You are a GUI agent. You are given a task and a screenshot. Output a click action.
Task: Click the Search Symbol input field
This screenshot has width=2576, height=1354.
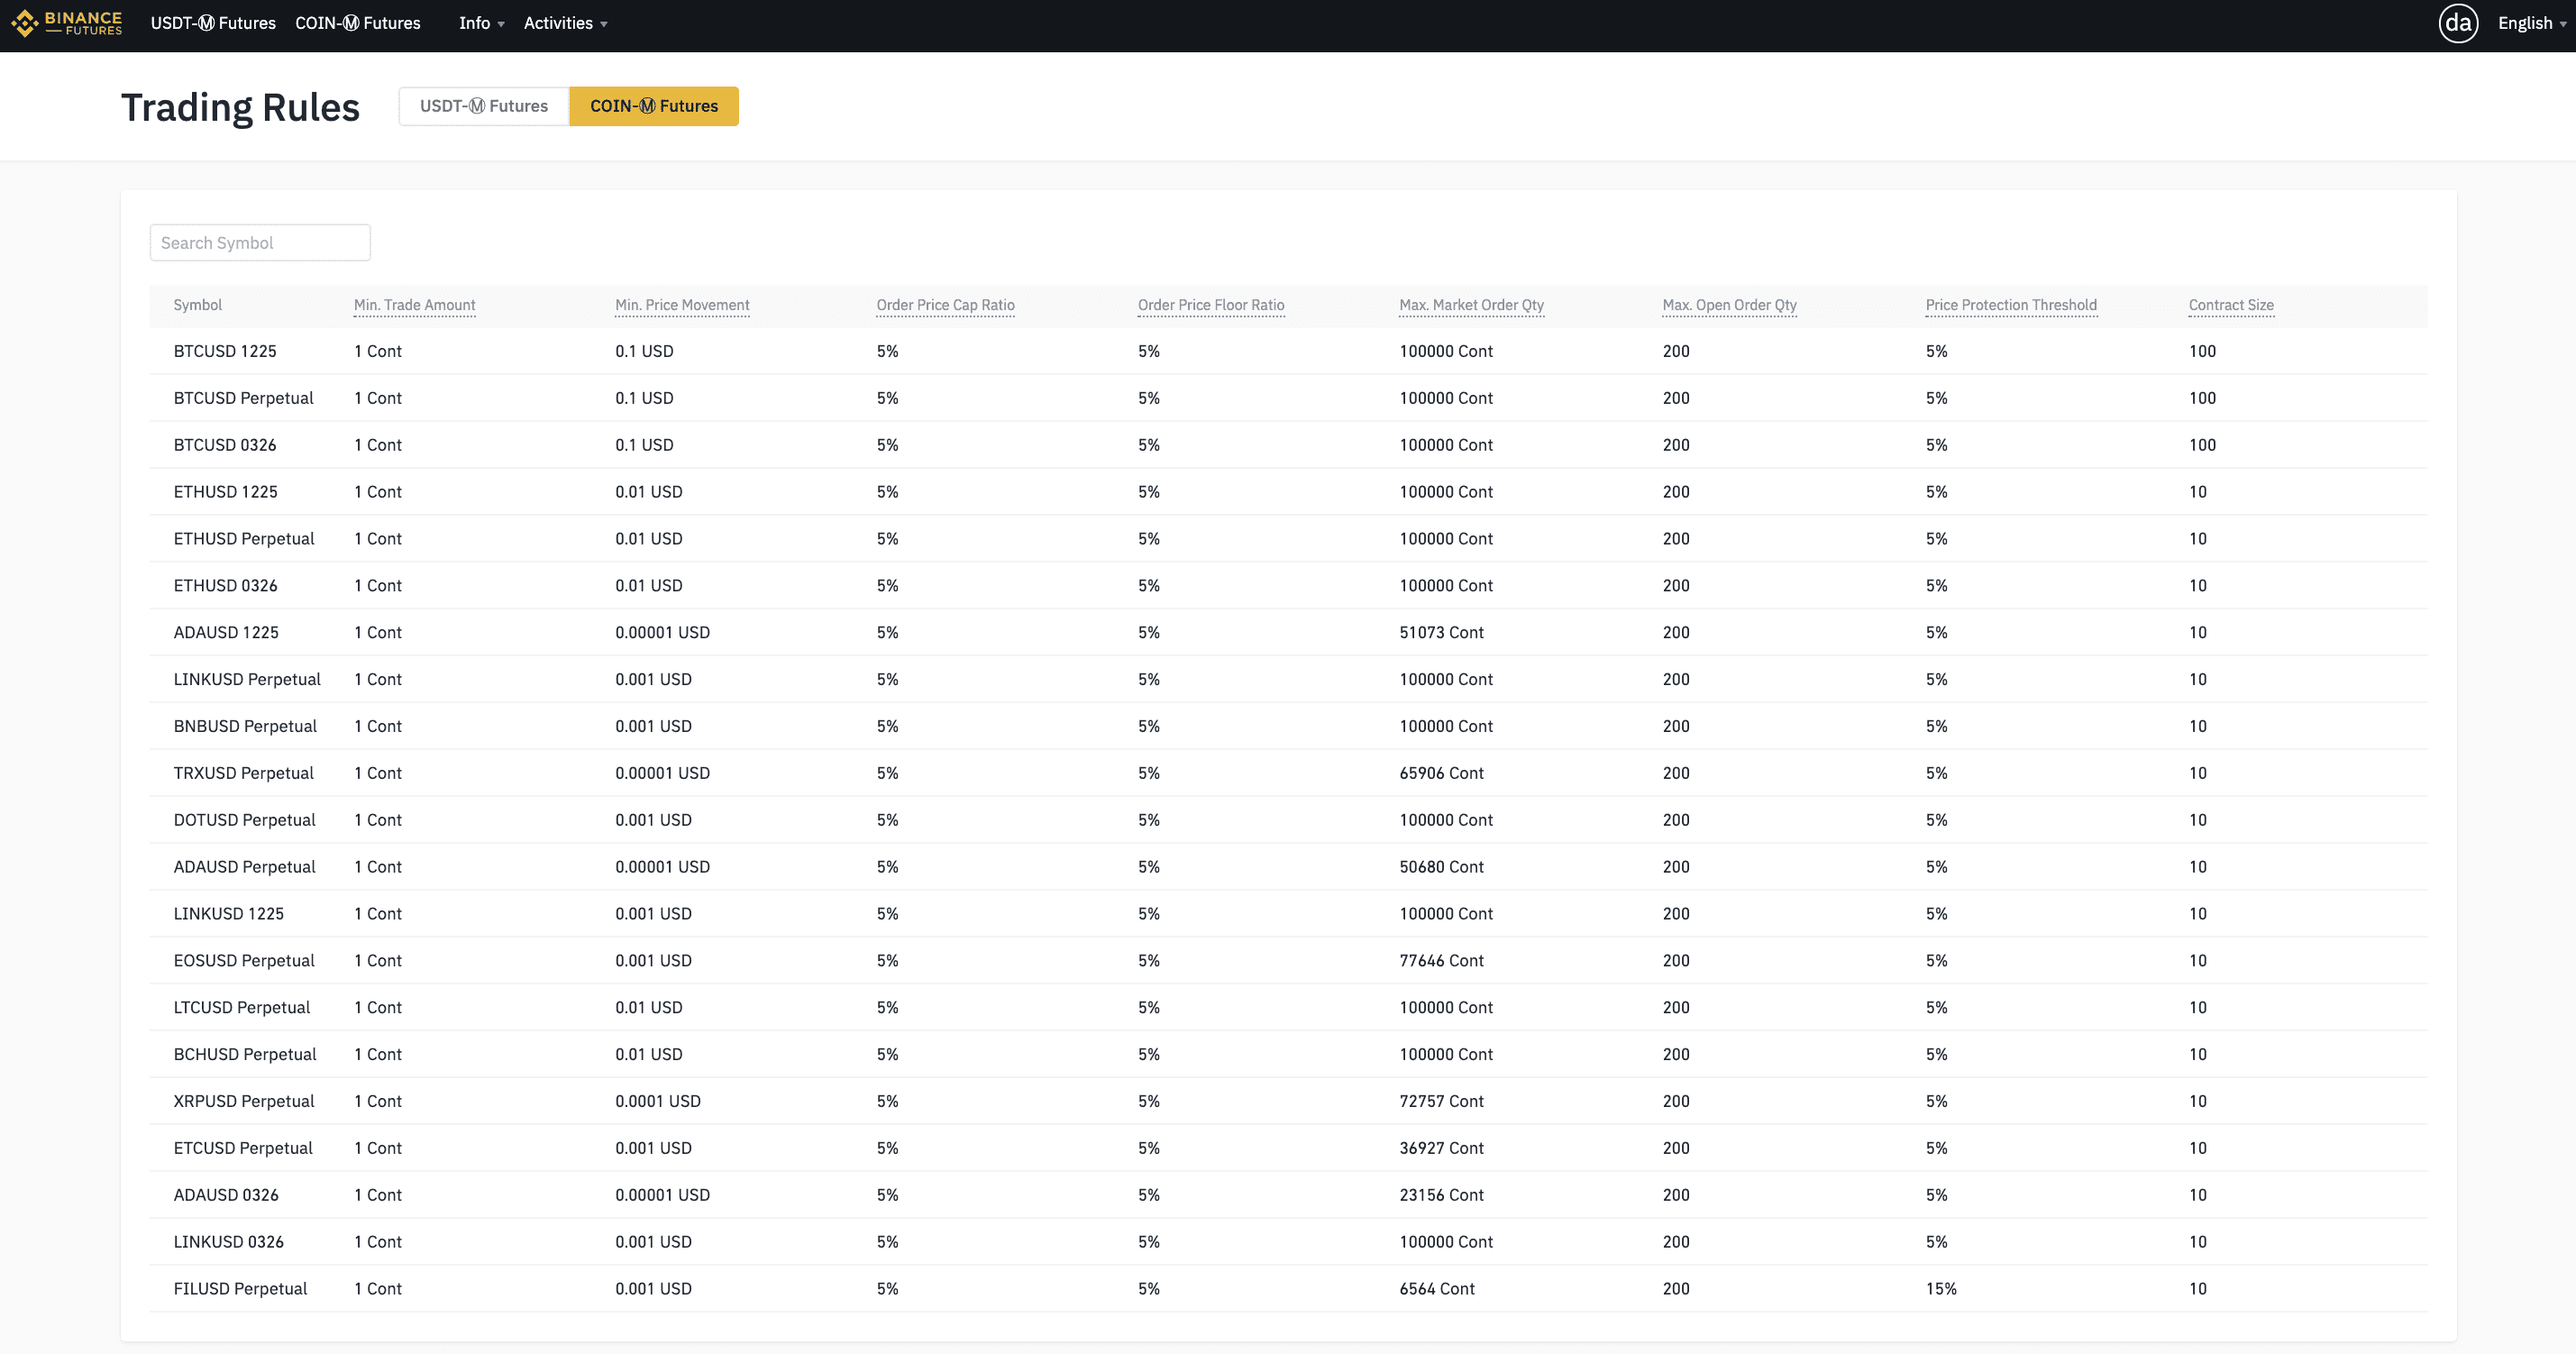click(259, 240)
